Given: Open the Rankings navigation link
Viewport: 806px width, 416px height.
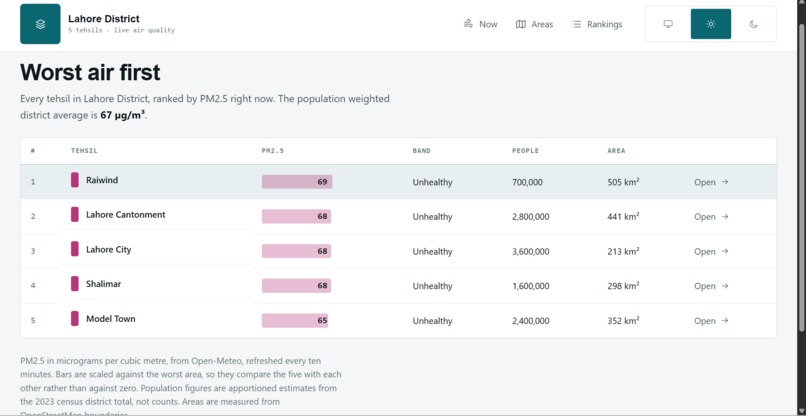Looking at the screenshot, I should pyautogui.click(x=597, y=24).
